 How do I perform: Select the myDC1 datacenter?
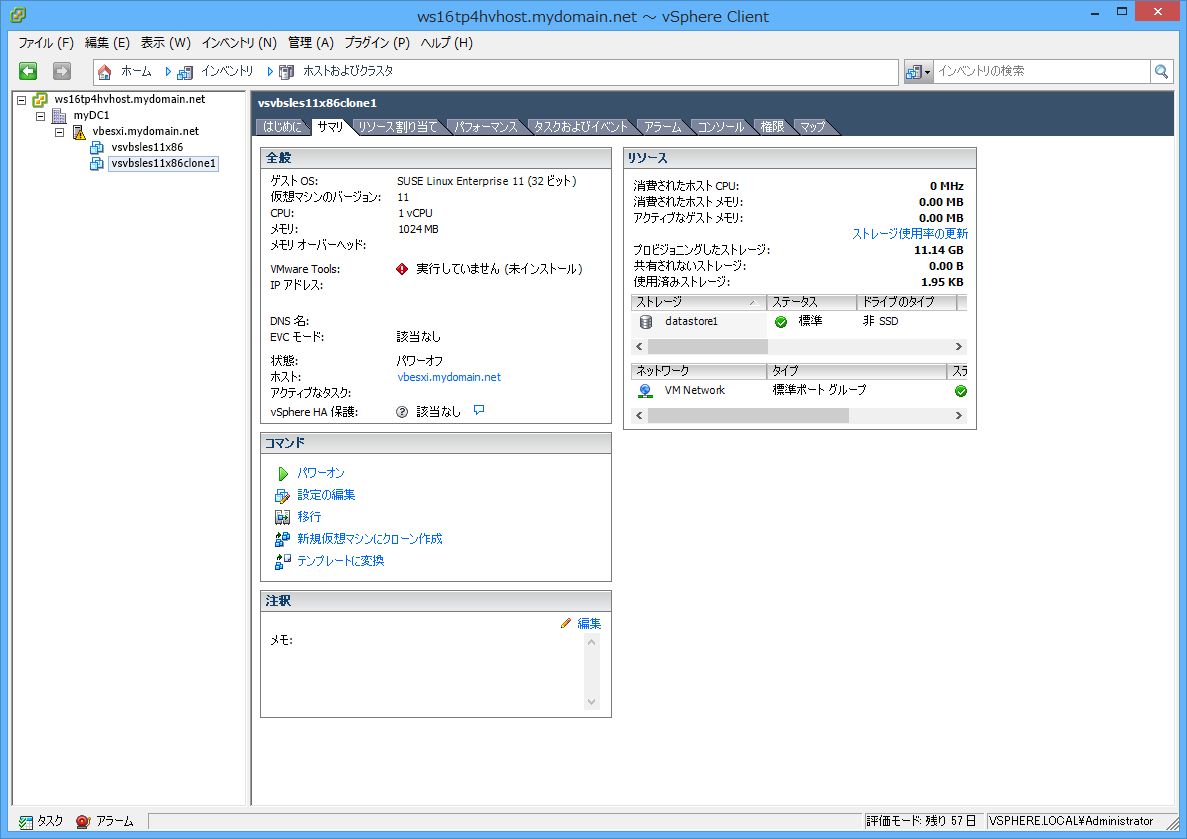click(x=91, y=115)
